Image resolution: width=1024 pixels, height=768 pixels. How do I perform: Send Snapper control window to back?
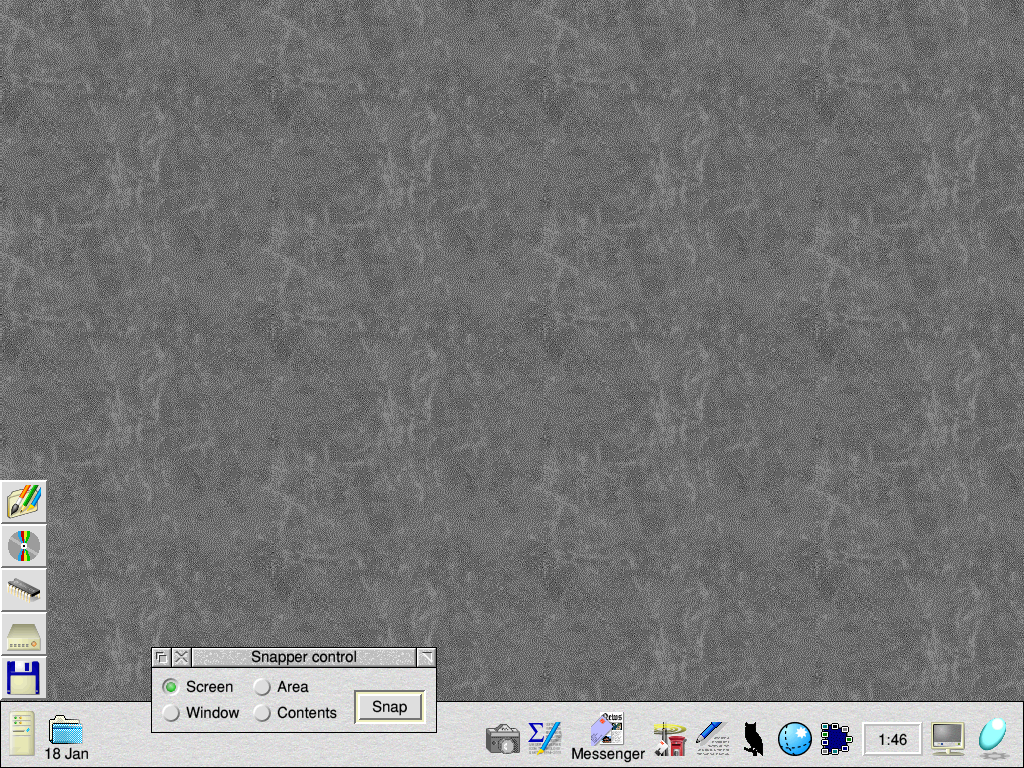(161, 657)
